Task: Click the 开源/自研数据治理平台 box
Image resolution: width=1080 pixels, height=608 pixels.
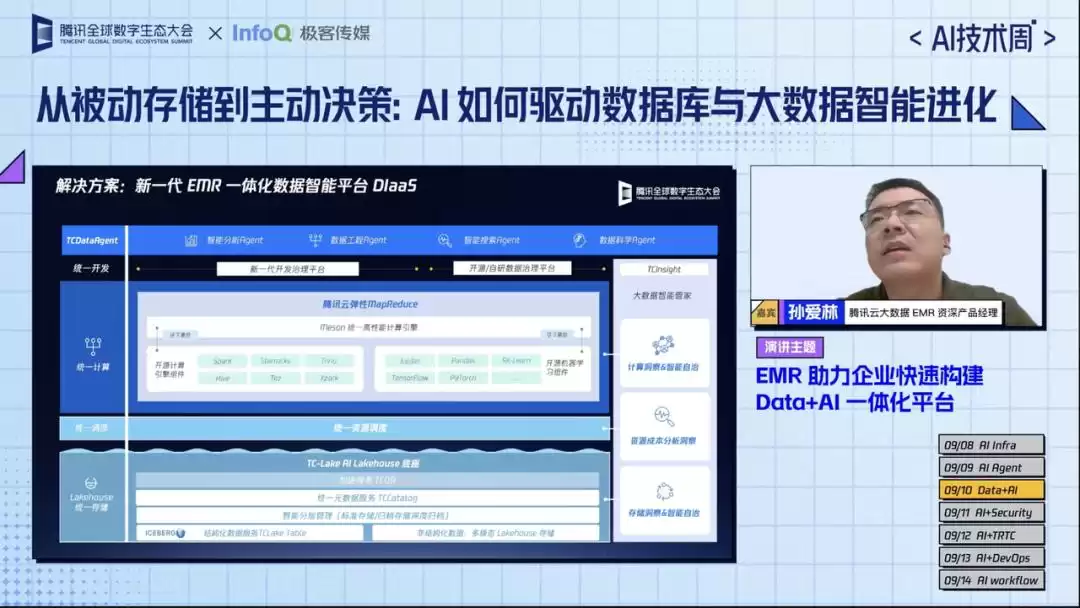Action: click(512, 269)
